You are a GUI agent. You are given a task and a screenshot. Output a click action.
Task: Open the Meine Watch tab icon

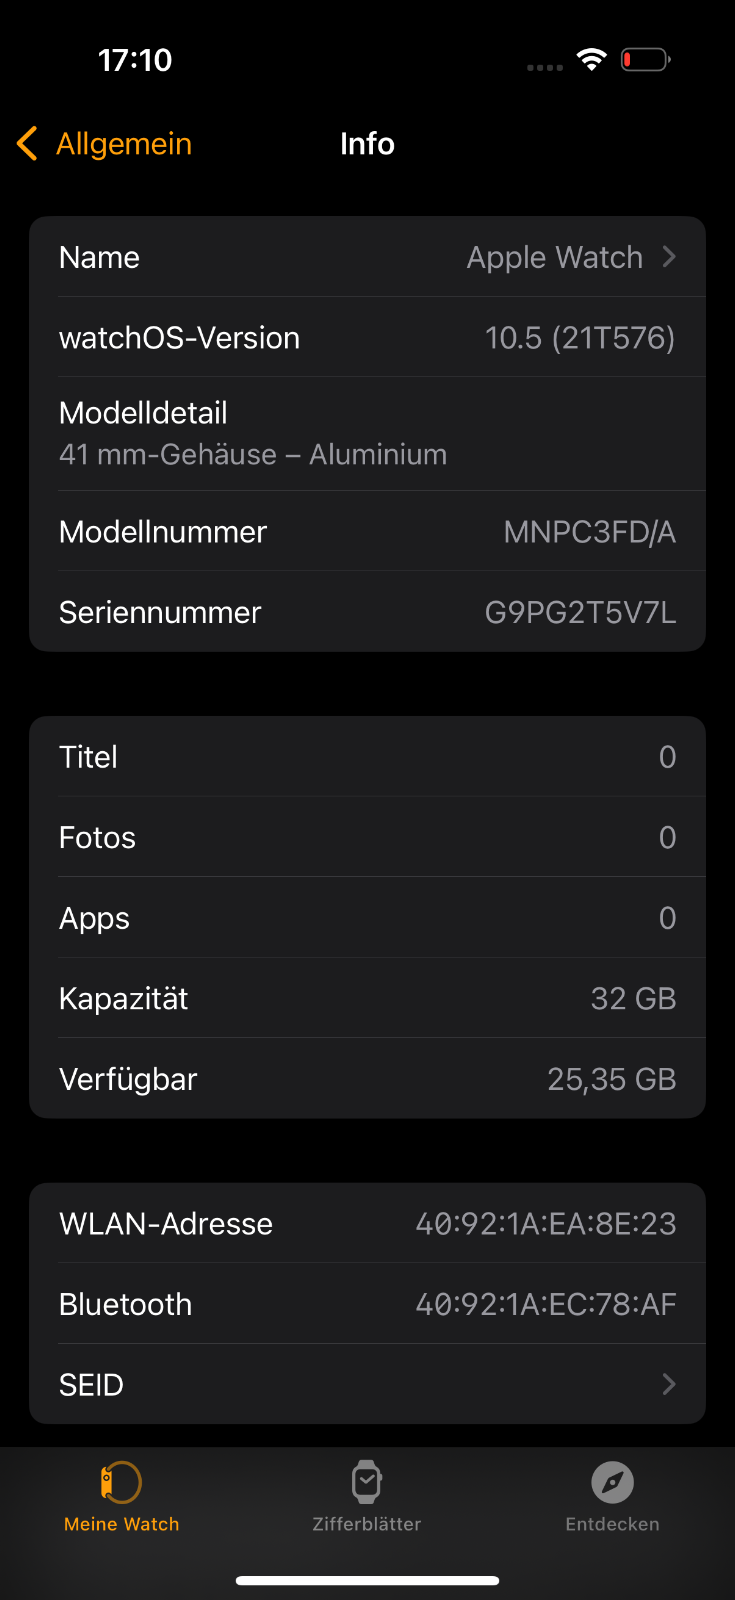coord(121,1482)
